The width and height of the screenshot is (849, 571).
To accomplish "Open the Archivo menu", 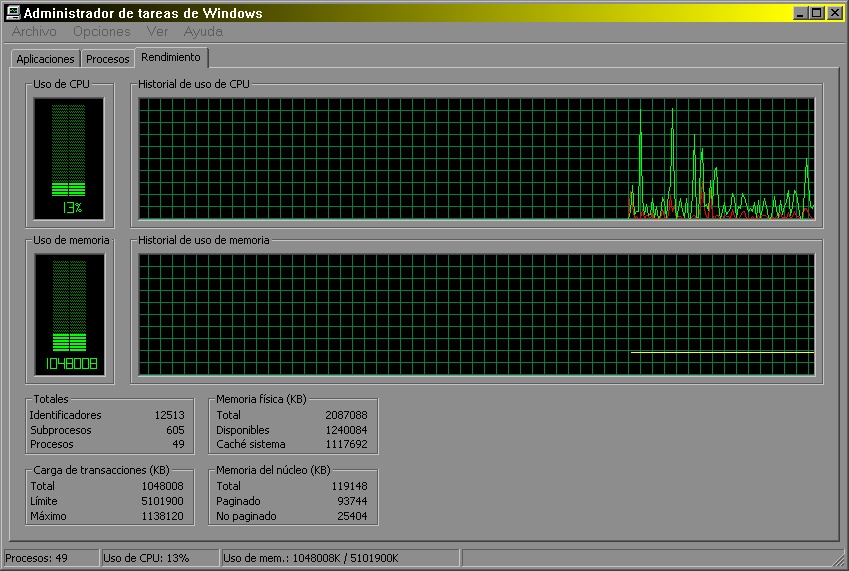I will point(34,31).
